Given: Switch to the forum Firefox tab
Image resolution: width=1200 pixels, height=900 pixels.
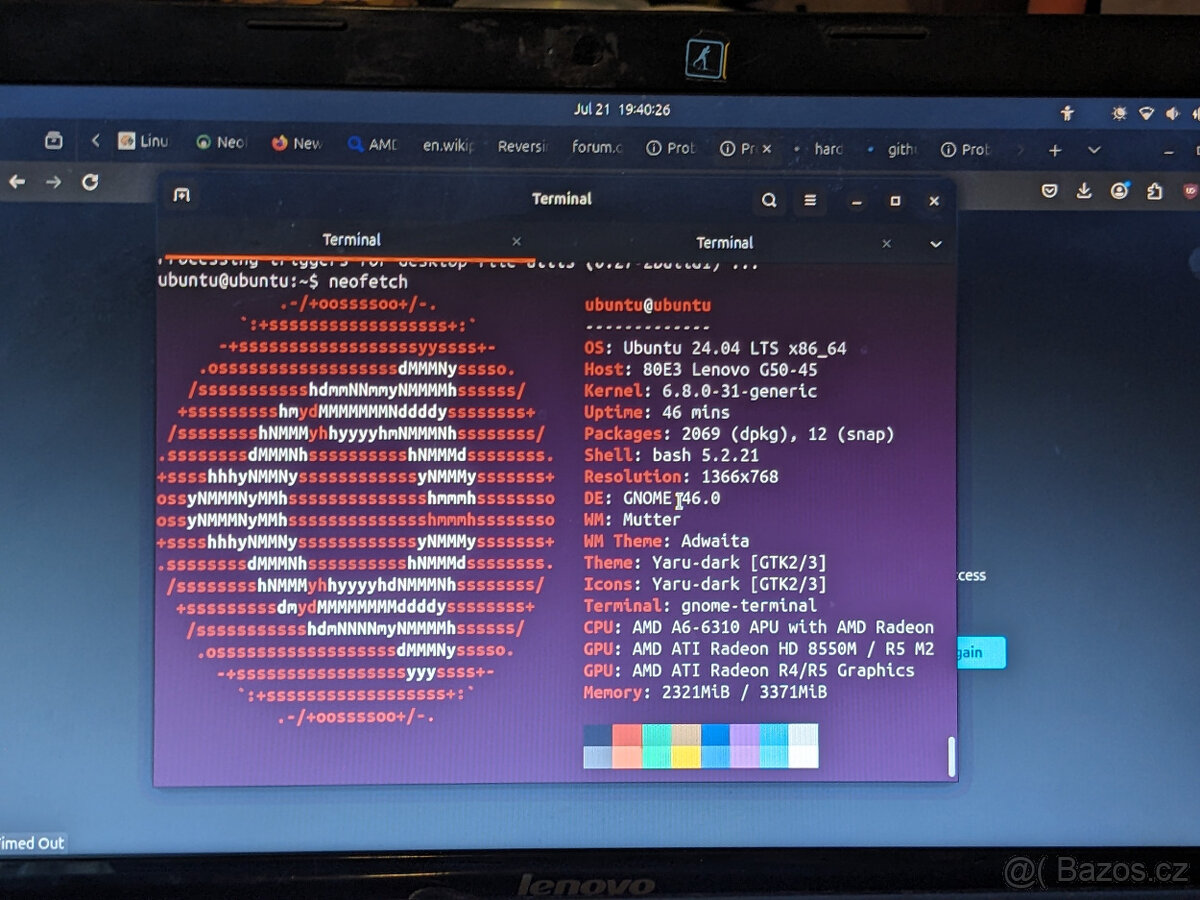Looking at the screenshot, I should 597,147.
